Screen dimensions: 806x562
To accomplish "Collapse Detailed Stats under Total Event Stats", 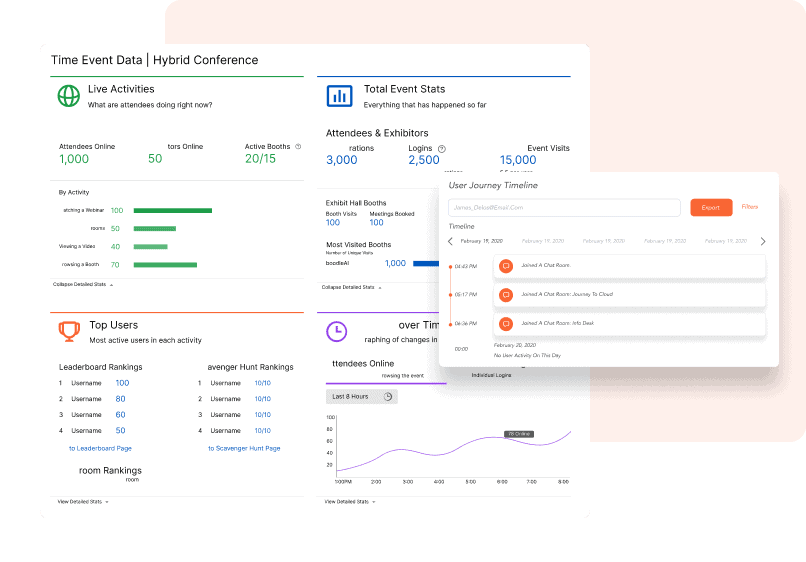I will point(350,287).
